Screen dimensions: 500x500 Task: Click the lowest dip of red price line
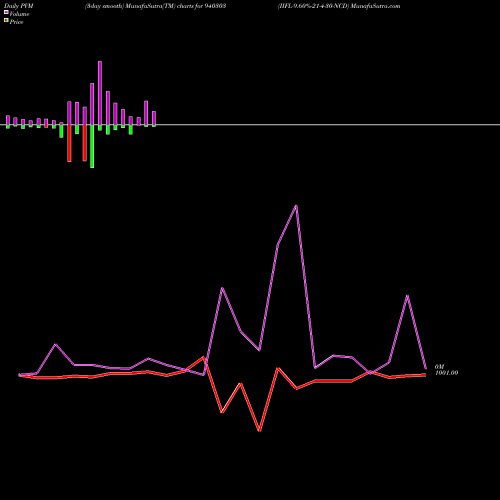pos(259,430)
